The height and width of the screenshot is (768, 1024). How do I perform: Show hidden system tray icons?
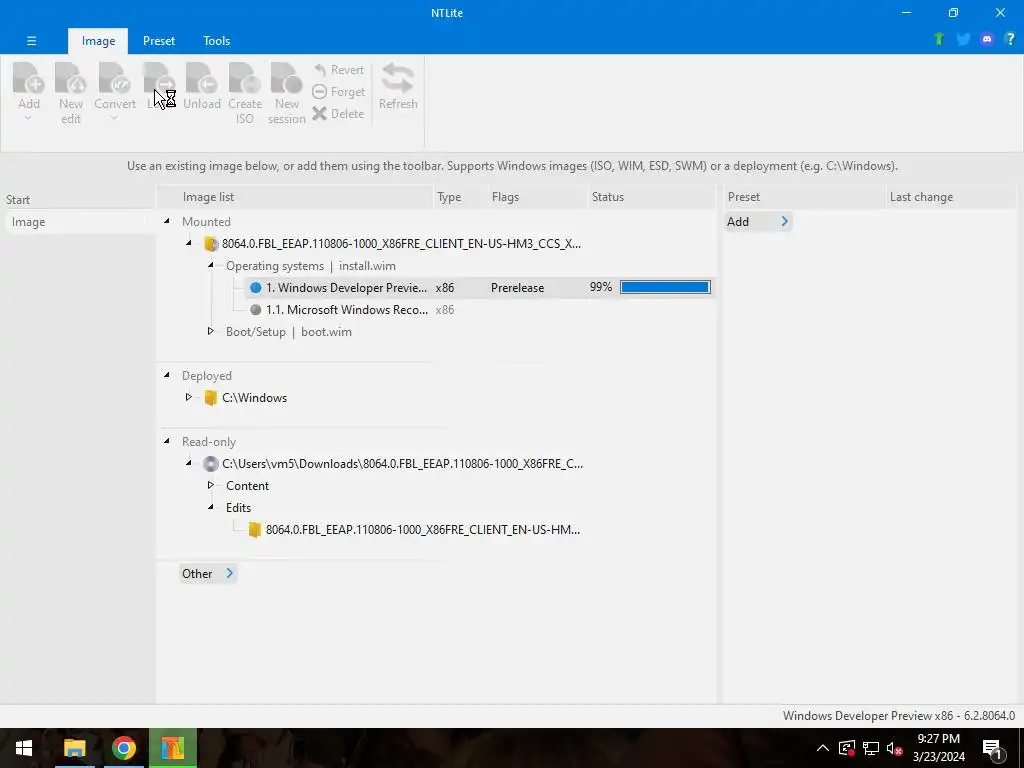pyautogui.click(x=823, y=748)
